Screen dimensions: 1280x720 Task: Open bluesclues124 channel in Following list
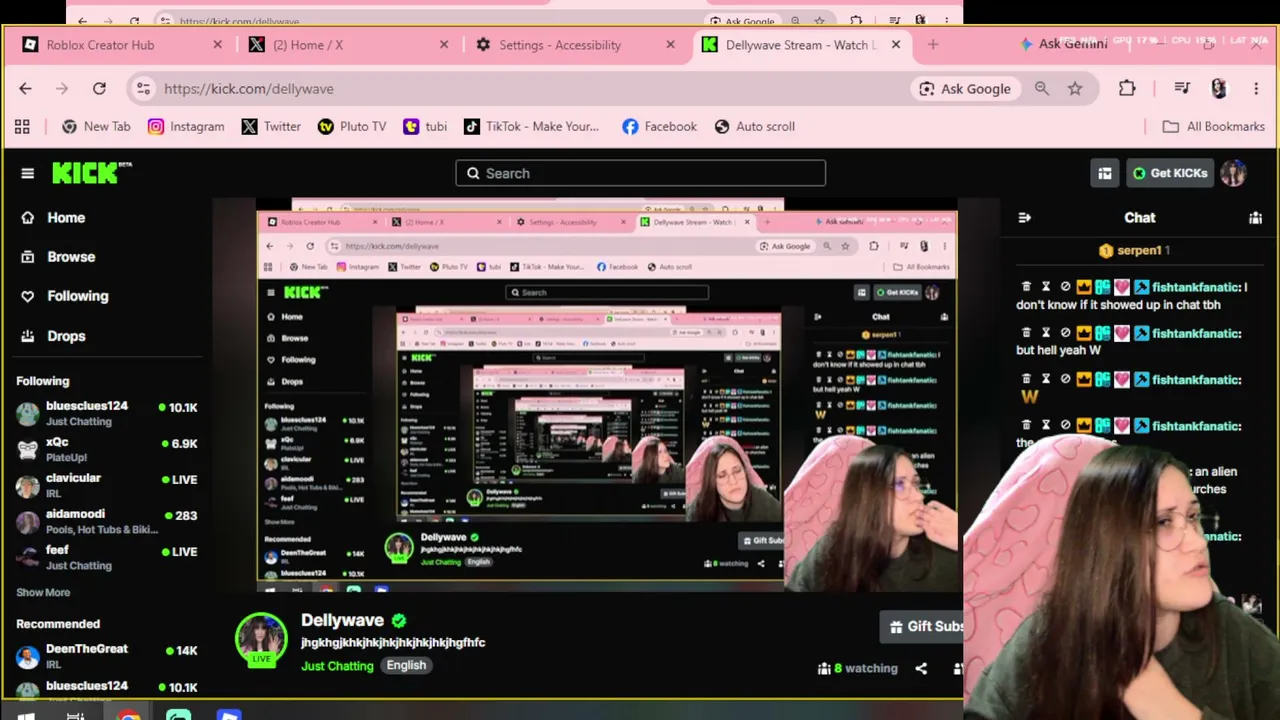[106, 413]
